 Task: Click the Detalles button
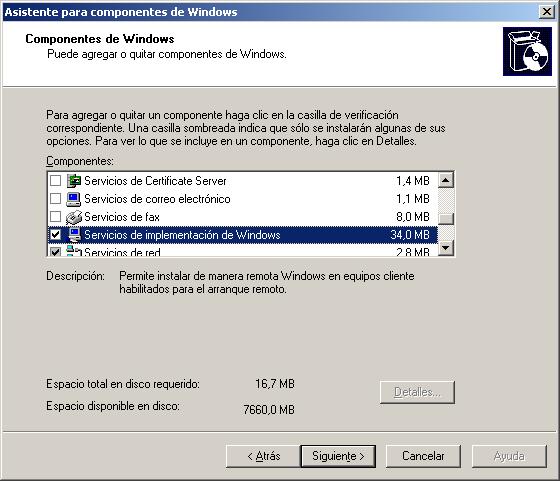417,392
